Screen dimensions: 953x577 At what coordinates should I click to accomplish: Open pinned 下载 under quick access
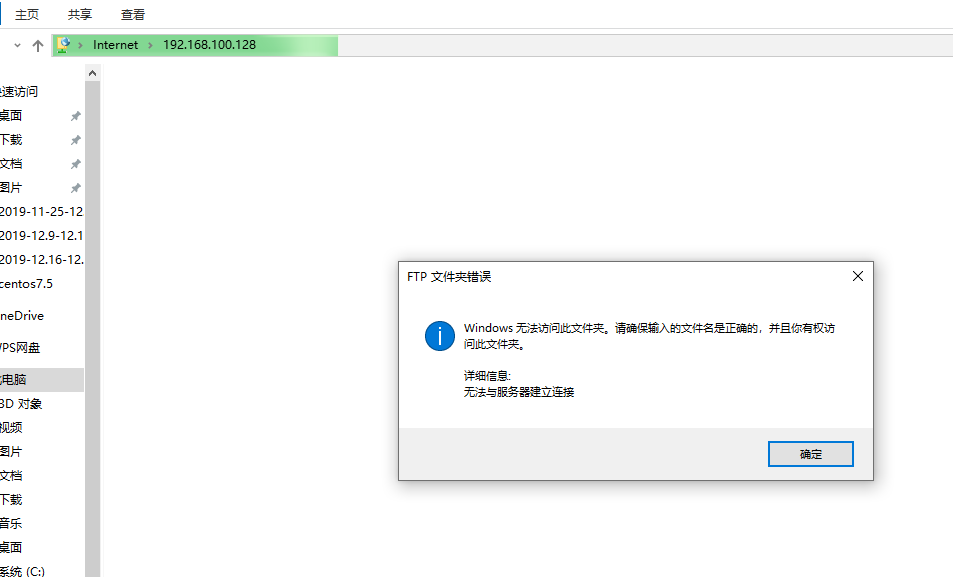coord(11,140)
